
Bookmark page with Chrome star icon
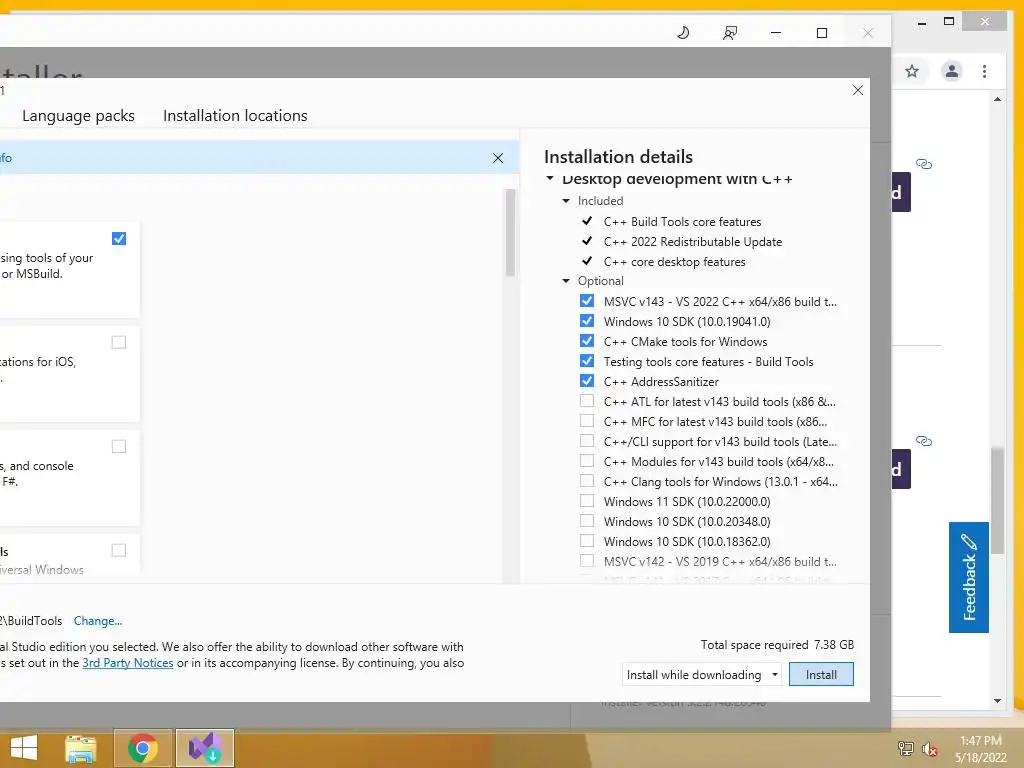912,71
